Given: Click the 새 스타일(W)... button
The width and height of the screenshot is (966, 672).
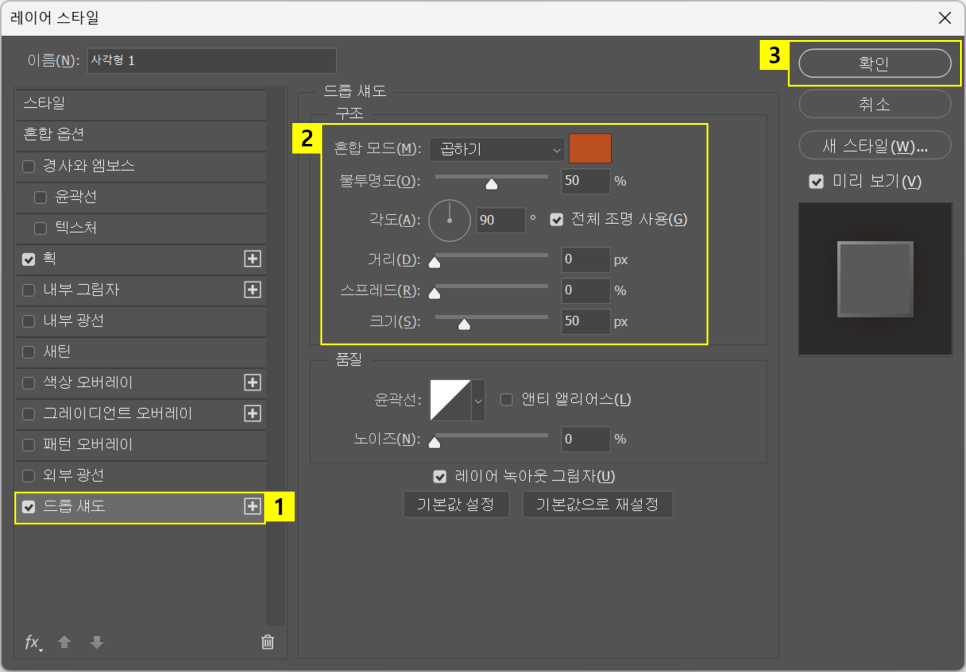Looking at the screenshot, I should [875, 146].
